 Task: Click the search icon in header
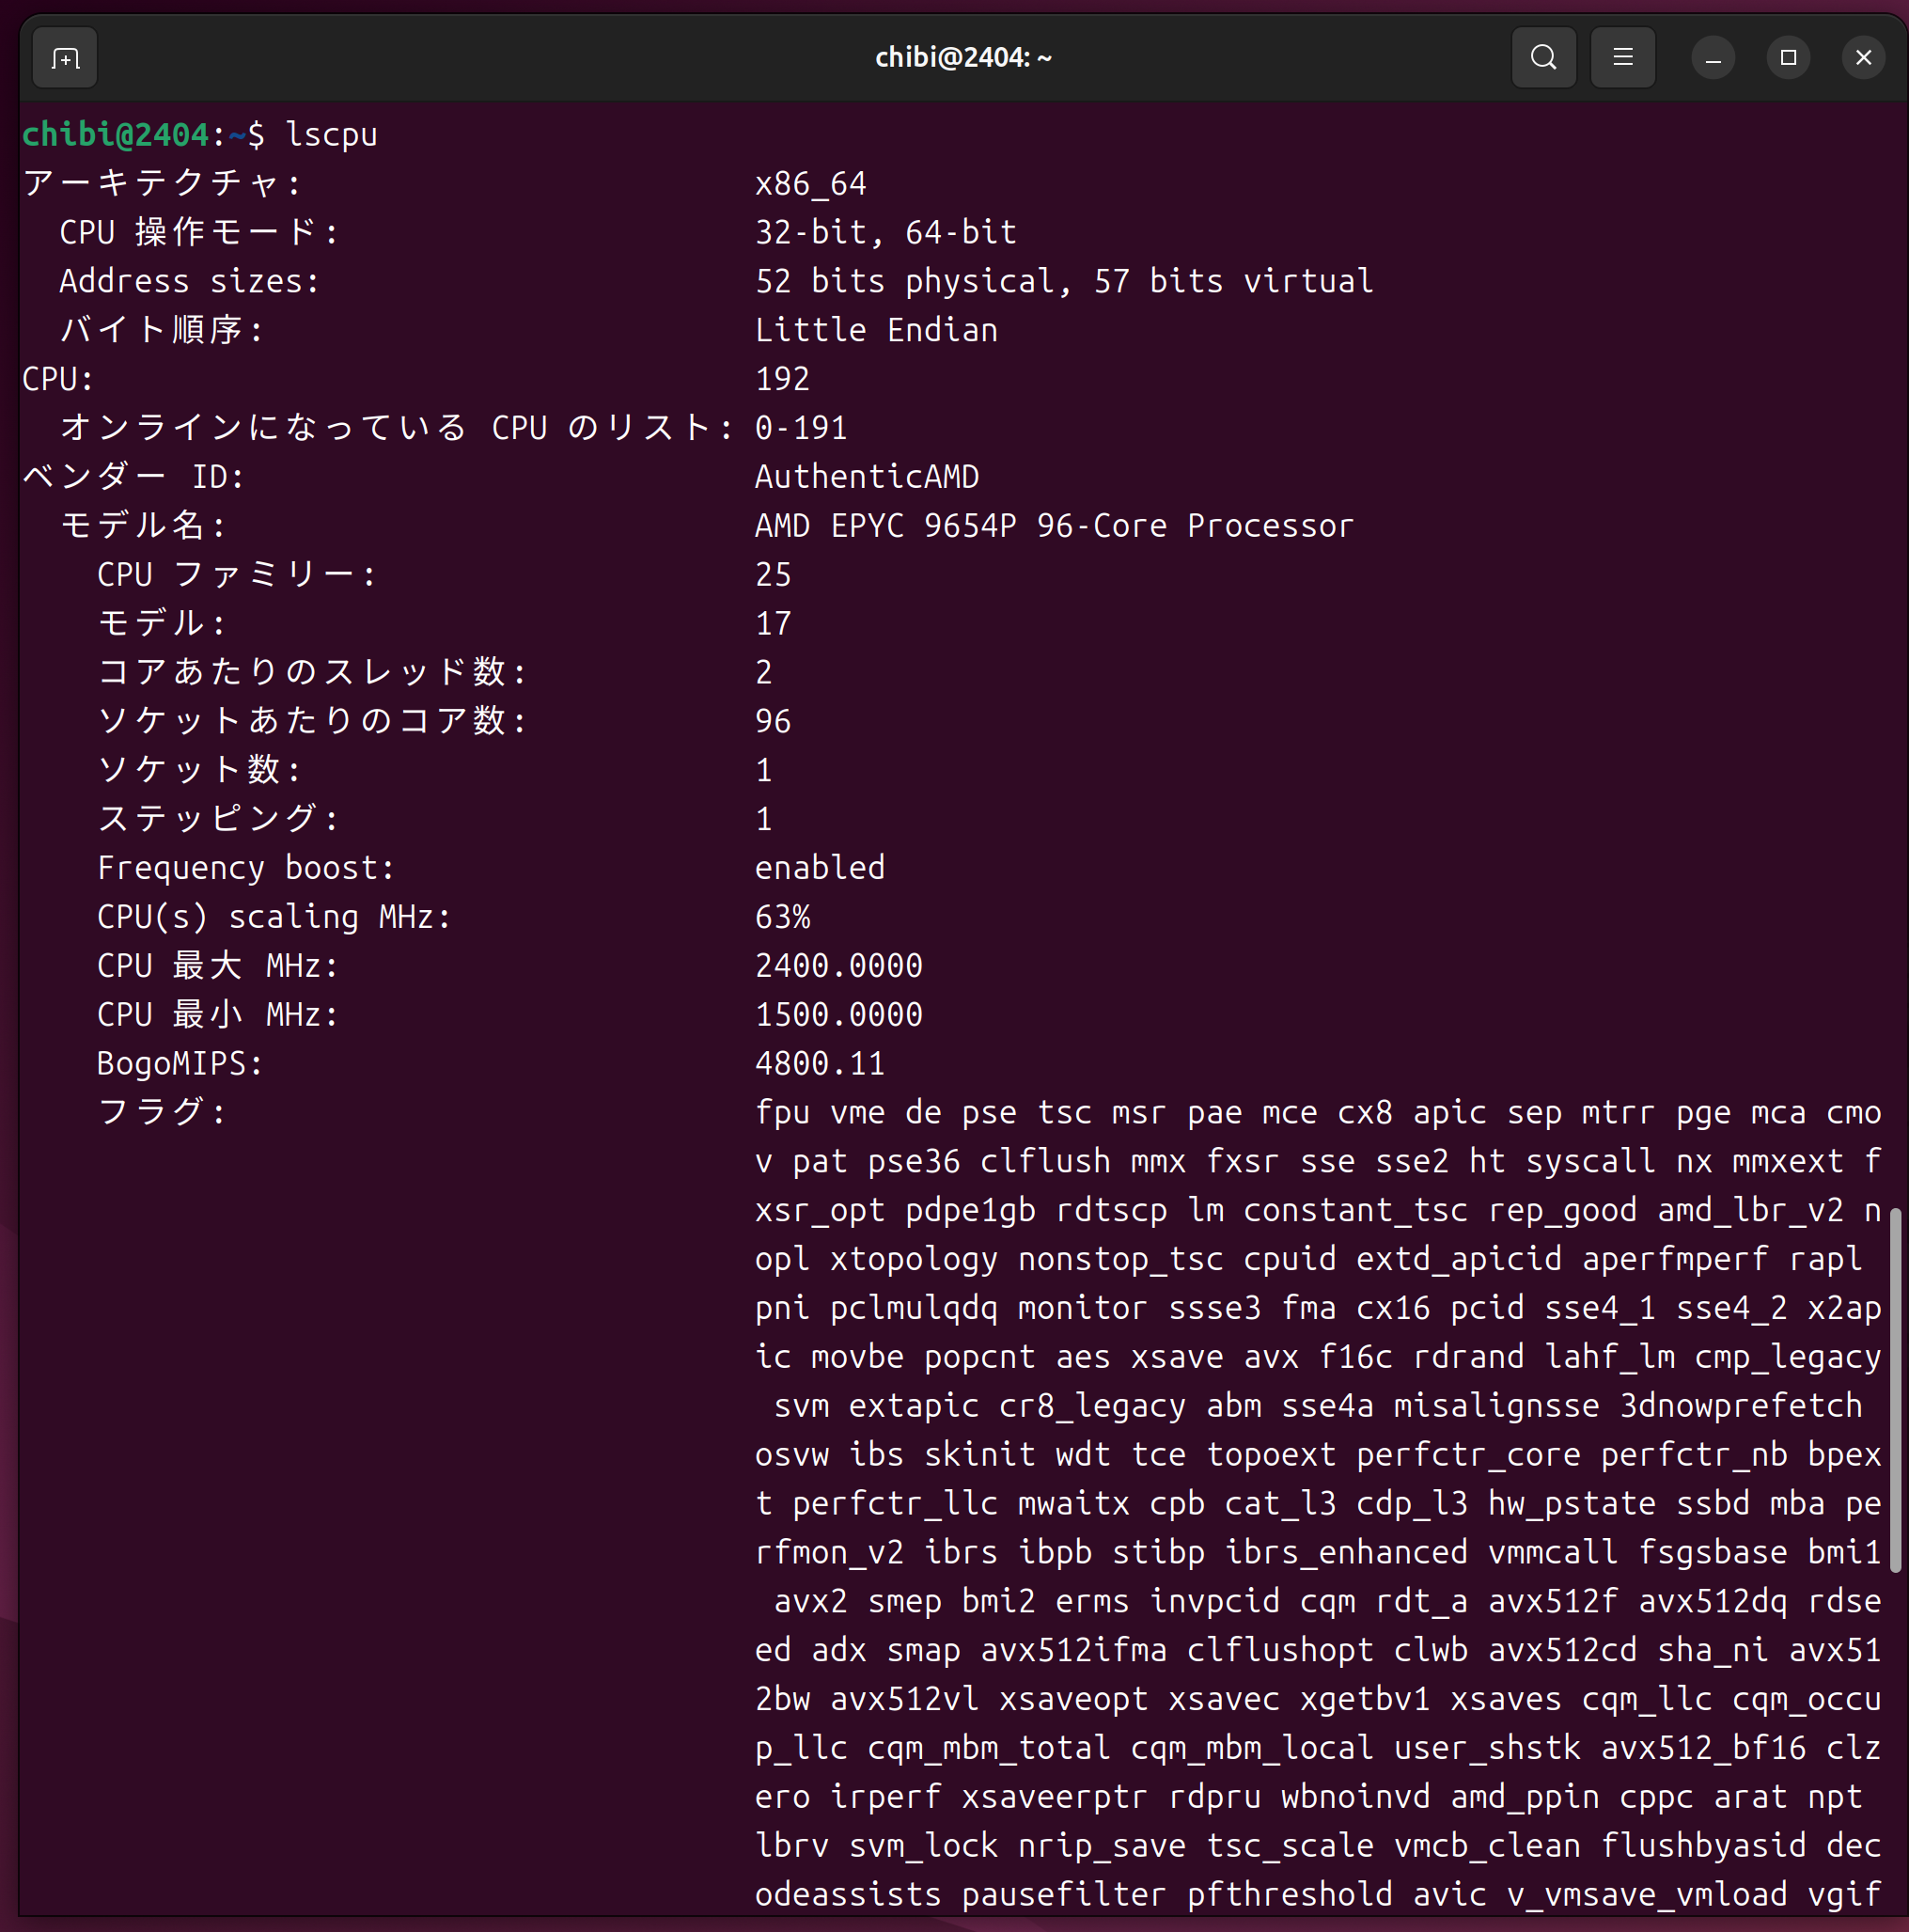click(1543, 58)
